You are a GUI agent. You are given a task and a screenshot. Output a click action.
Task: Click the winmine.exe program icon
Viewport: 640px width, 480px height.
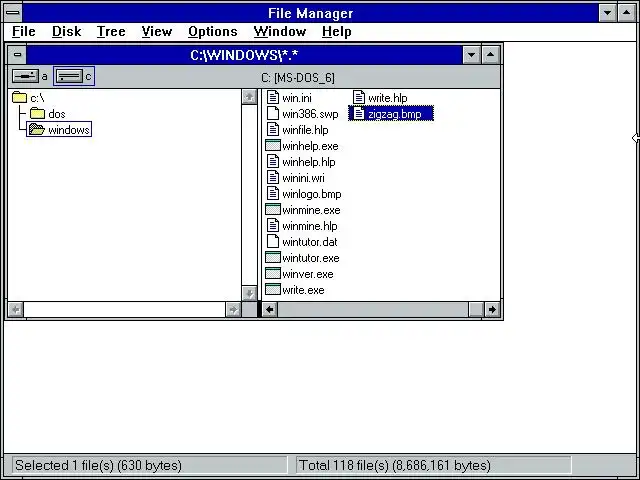[x=273, y=209]
